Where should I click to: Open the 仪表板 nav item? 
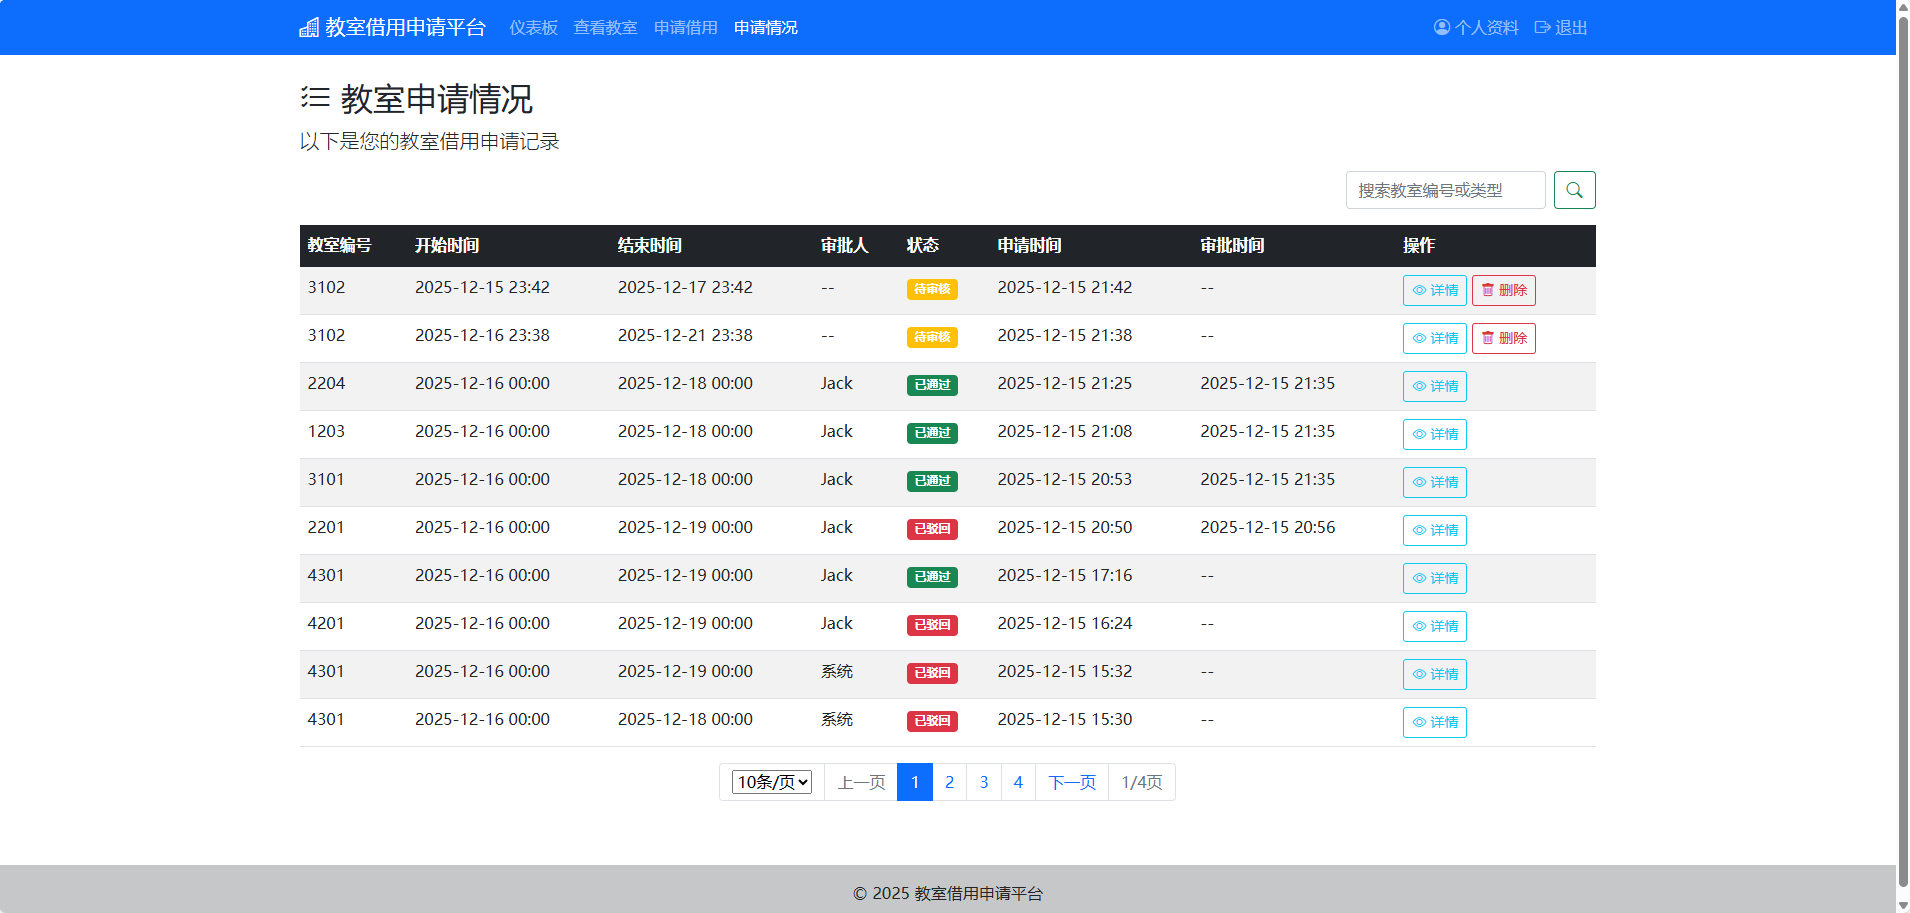pyautogui.click(x=533, y=27)
